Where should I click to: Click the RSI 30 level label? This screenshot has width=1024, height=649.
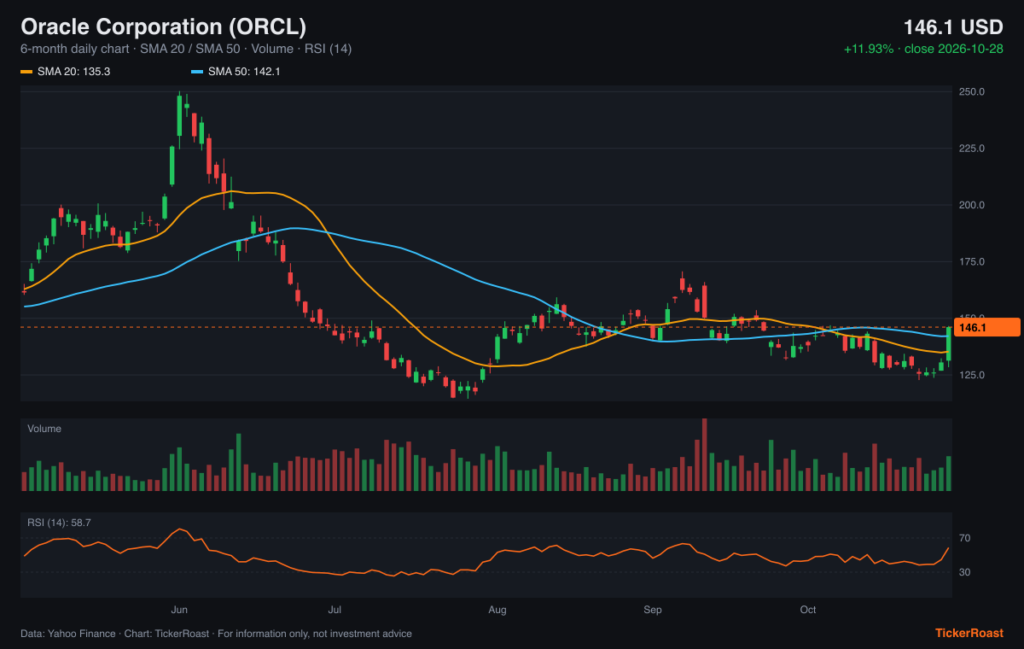pos(965,572)
